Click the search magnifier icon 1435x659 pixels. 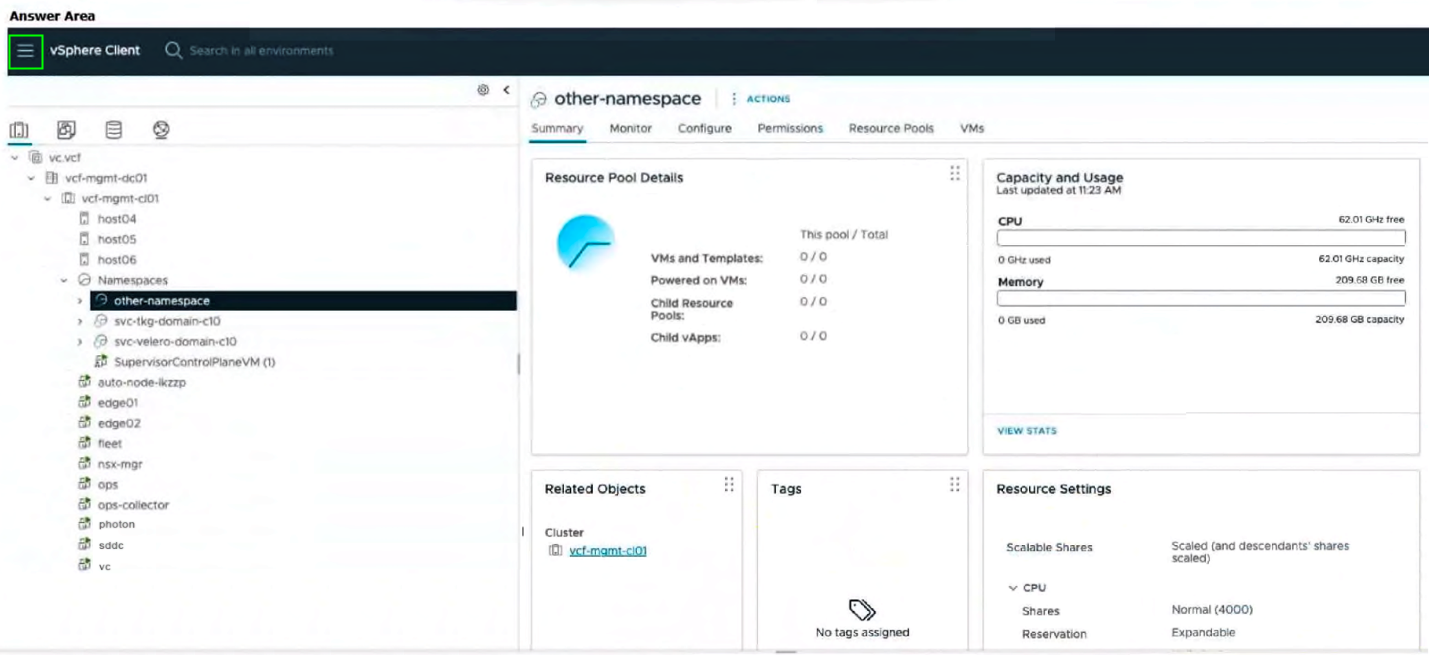(x=173, y=50)
